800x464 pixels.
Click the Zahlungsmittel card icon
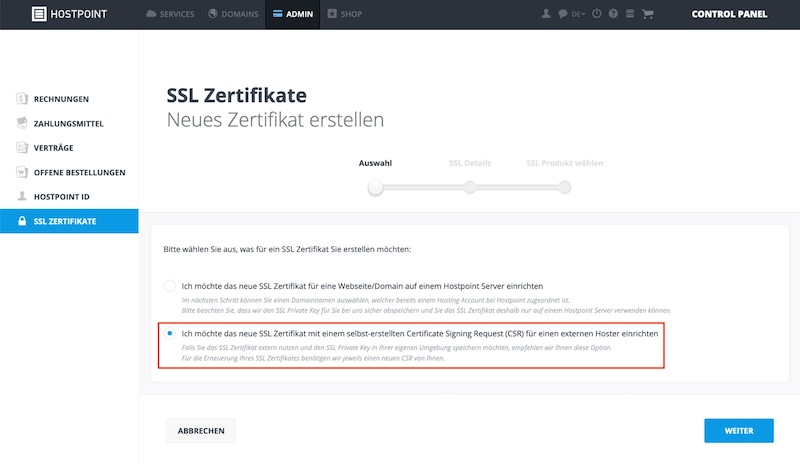coord(22,123)
